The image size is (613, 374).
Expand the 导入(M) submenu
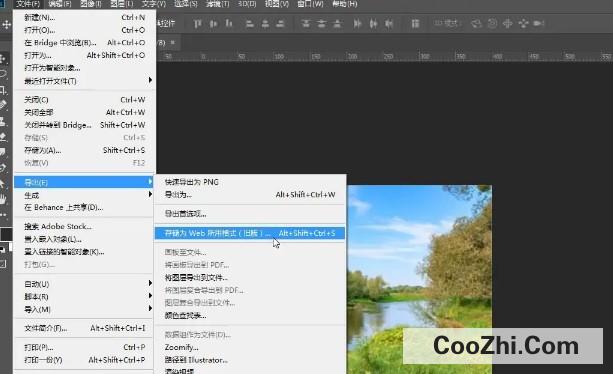coord(84,309)
